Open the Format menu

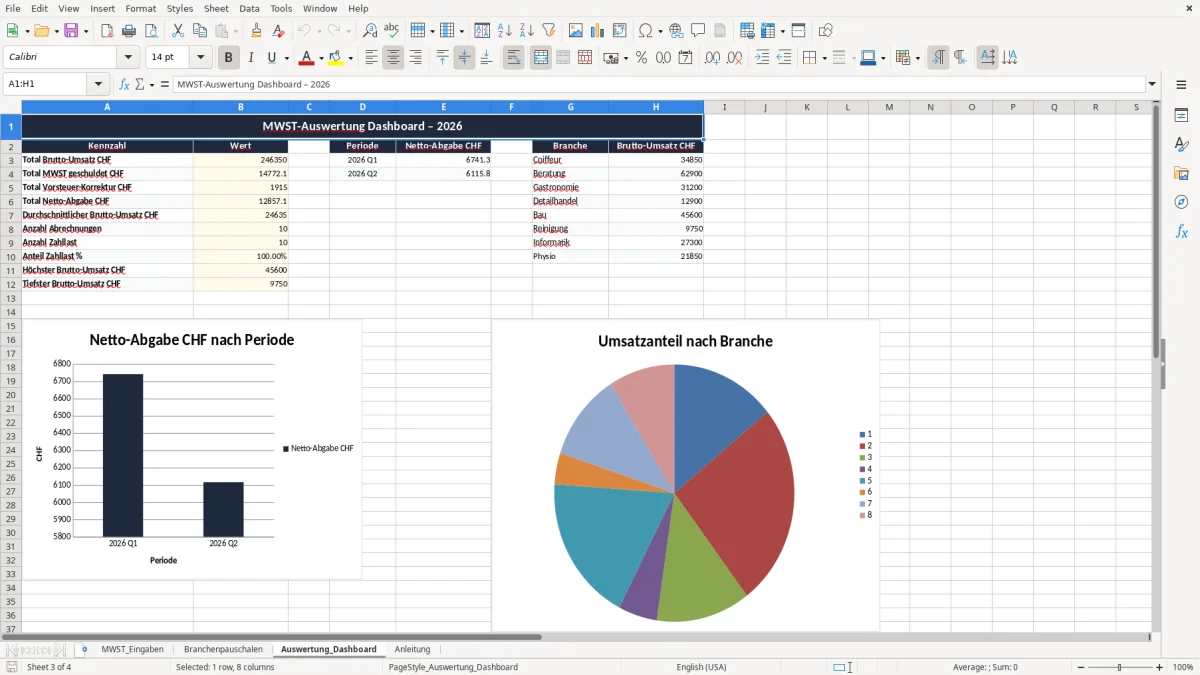[140, 8]
